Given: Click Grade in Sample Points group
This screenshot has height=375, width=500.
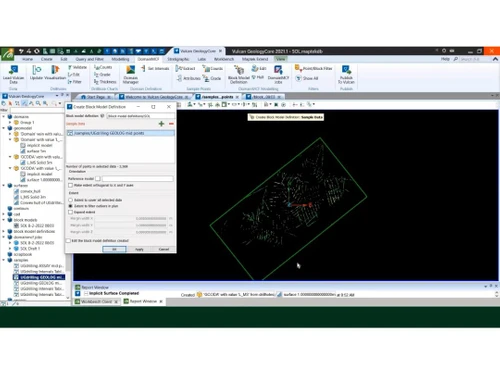Looking at the screenshot, I should coord(212,78).
